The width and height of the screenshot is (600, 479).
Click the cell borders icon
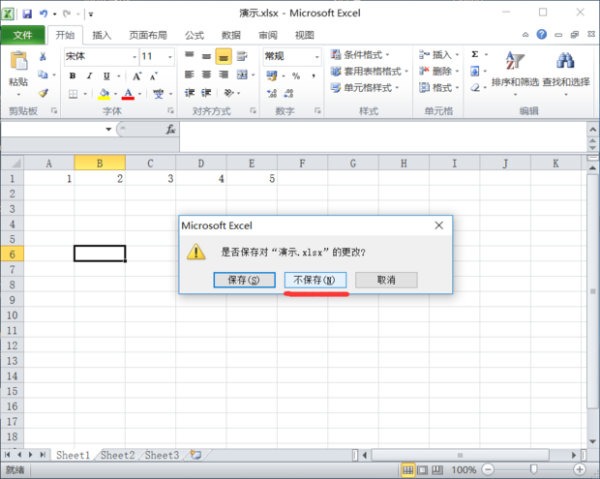(73, 94)
